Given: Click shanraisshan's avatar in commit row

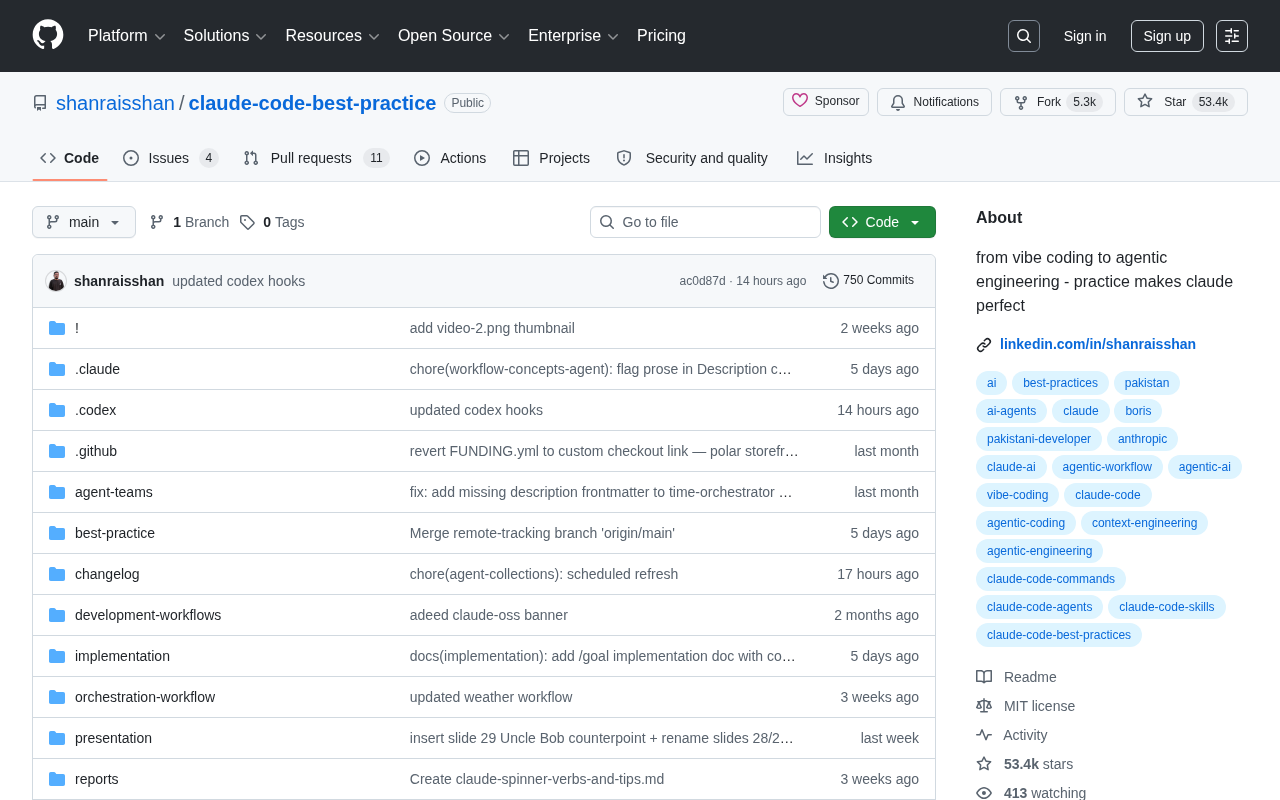Looking at the screenshot, I should point(56,281).
